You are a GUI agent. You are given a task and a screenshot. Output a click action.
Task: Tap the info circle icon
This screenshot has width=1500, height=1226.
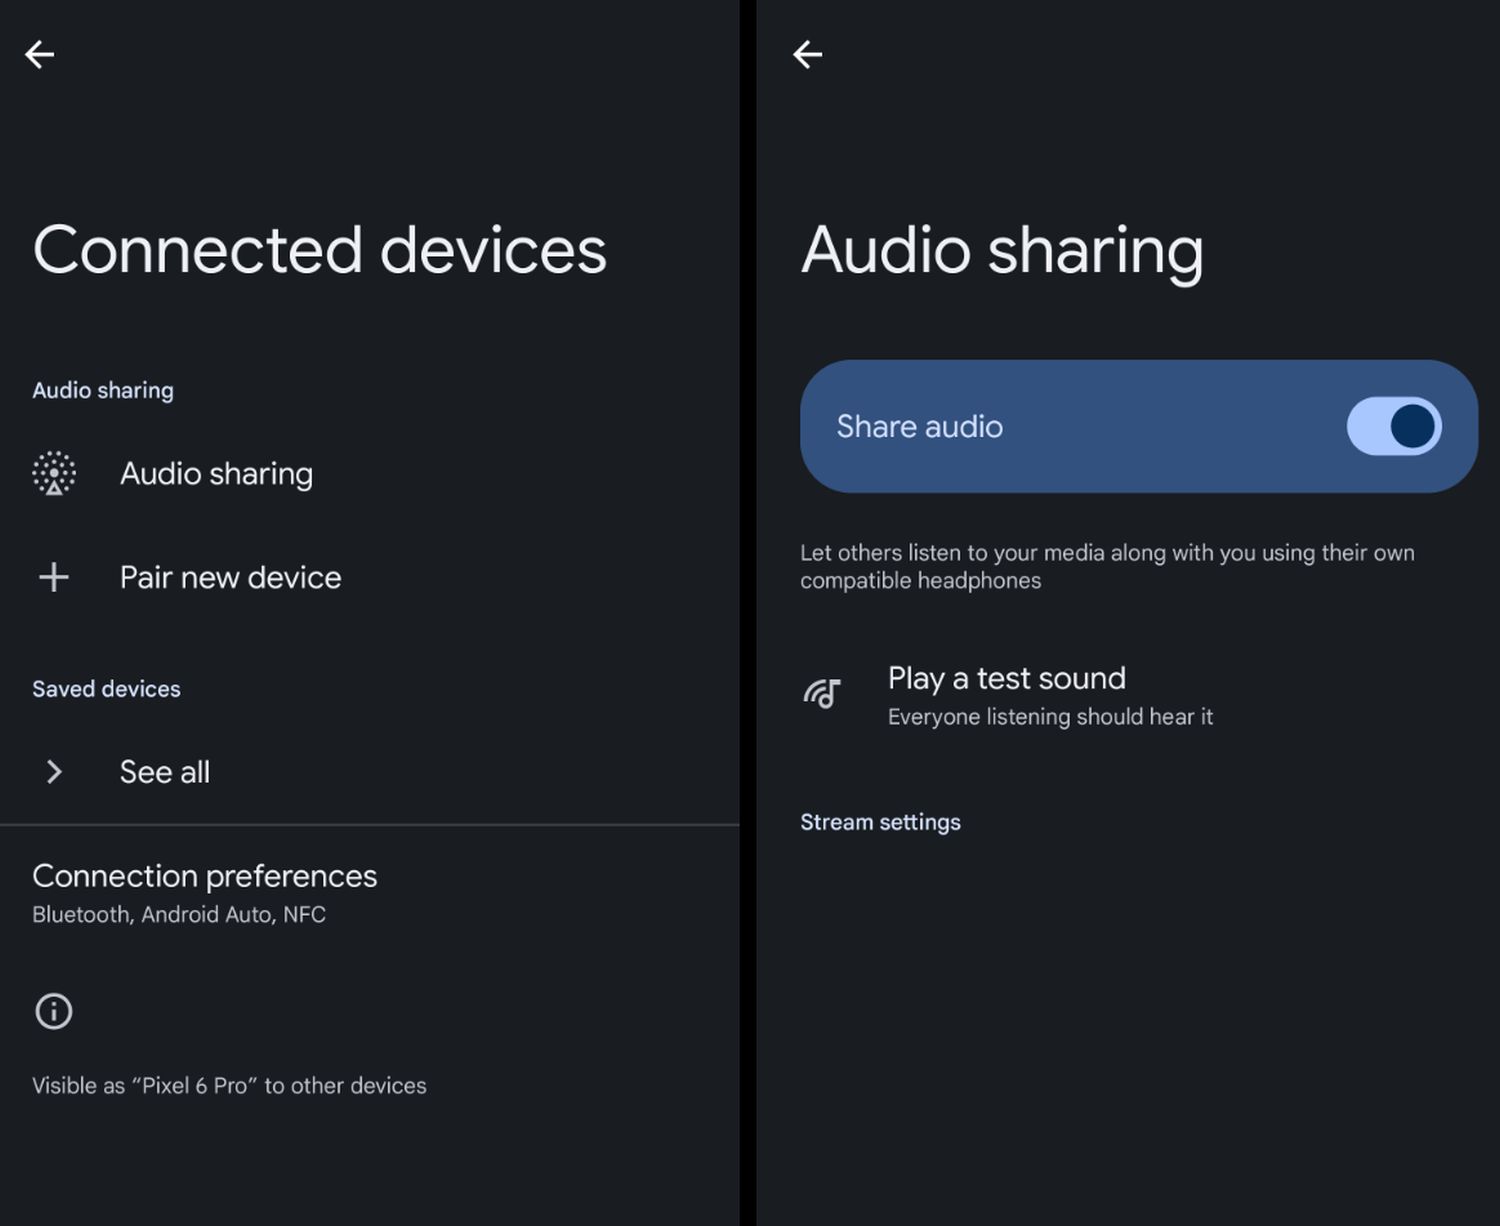pyautogui.click(x=54, y=1011)
